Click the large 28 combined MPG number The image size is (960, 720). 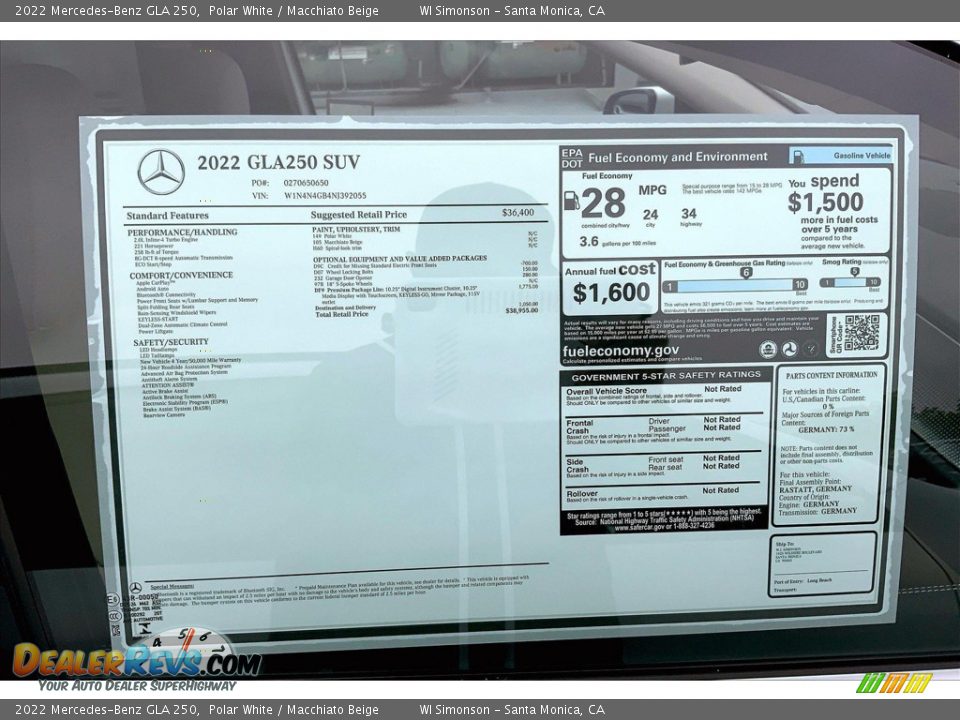tap(604, 203)
